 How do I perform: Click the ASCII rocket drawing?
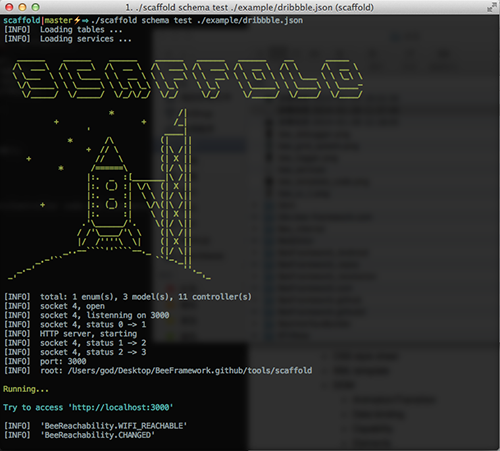[x=110, y=193]
